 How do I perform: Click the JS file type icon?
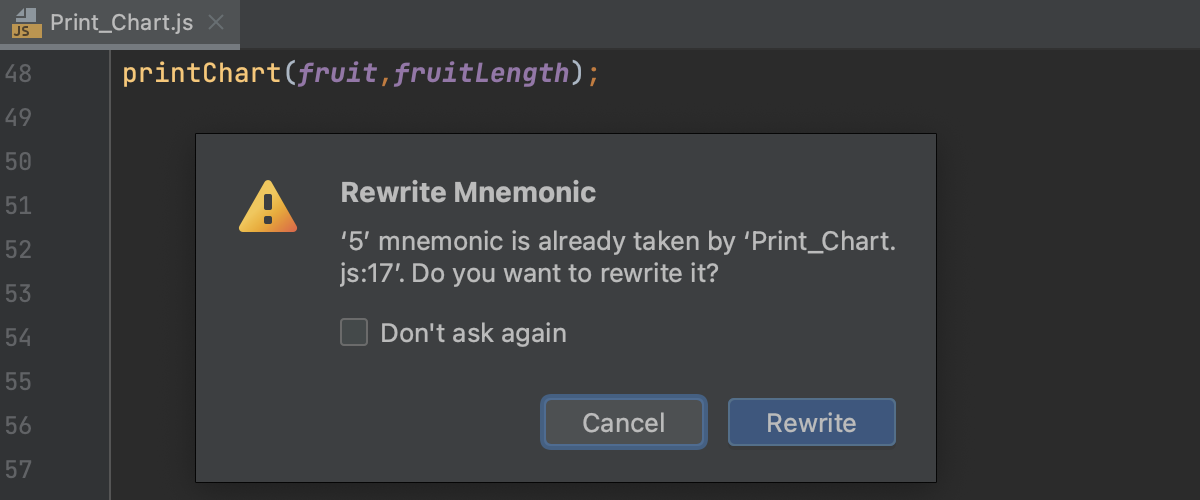26,23
